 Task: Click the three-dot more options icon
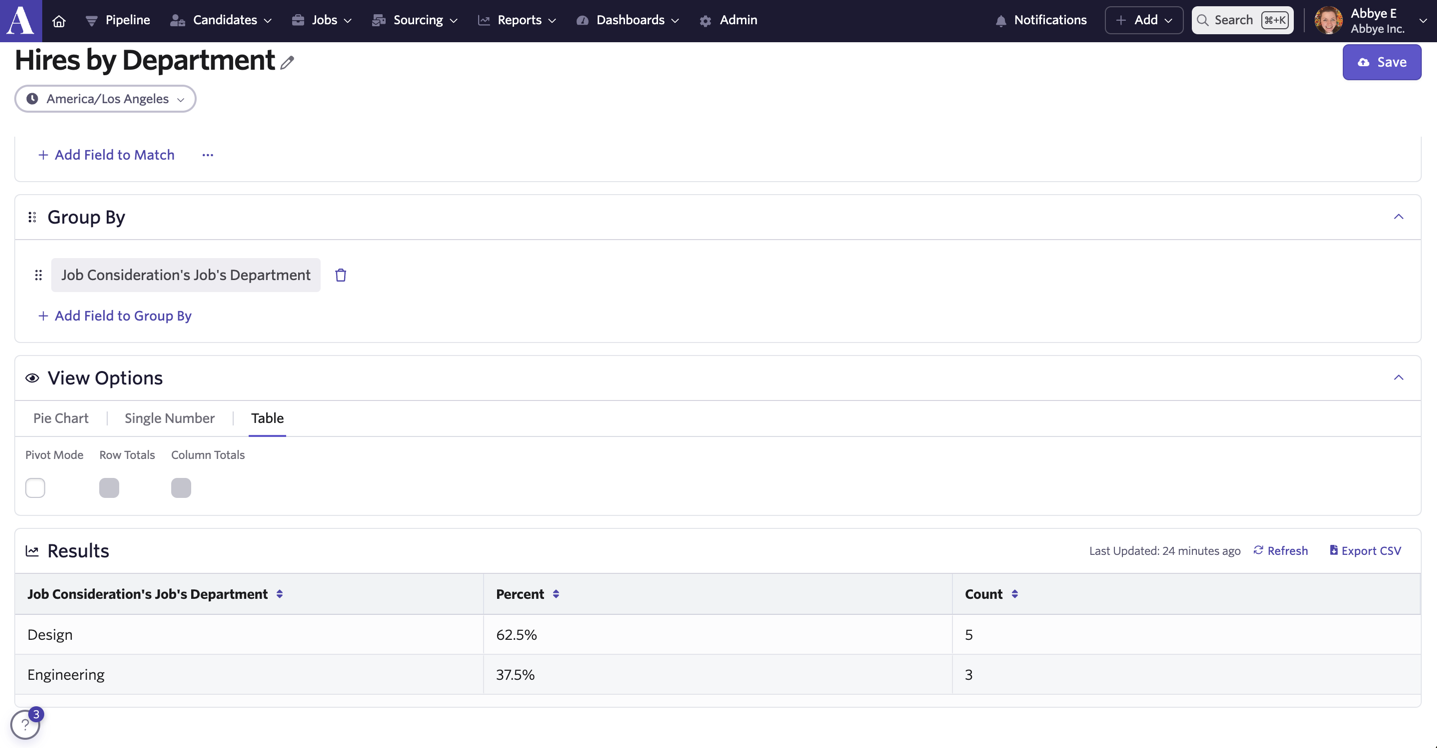(x=208, y=155)
